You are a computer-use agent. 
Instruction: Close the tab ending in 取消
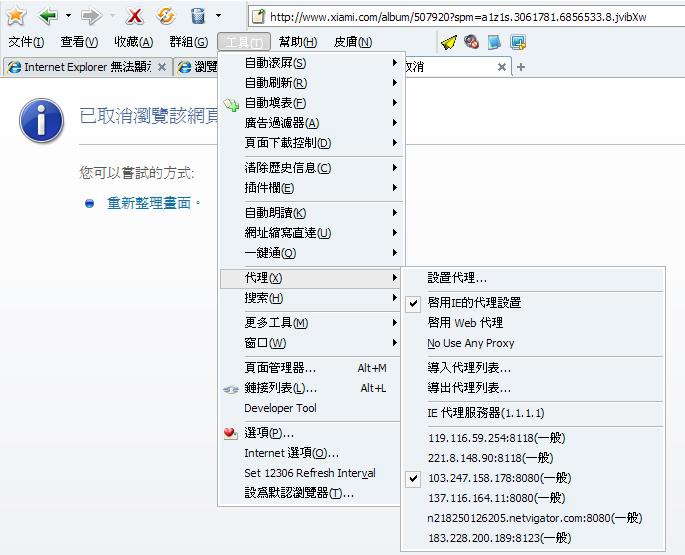coord(502,67)
